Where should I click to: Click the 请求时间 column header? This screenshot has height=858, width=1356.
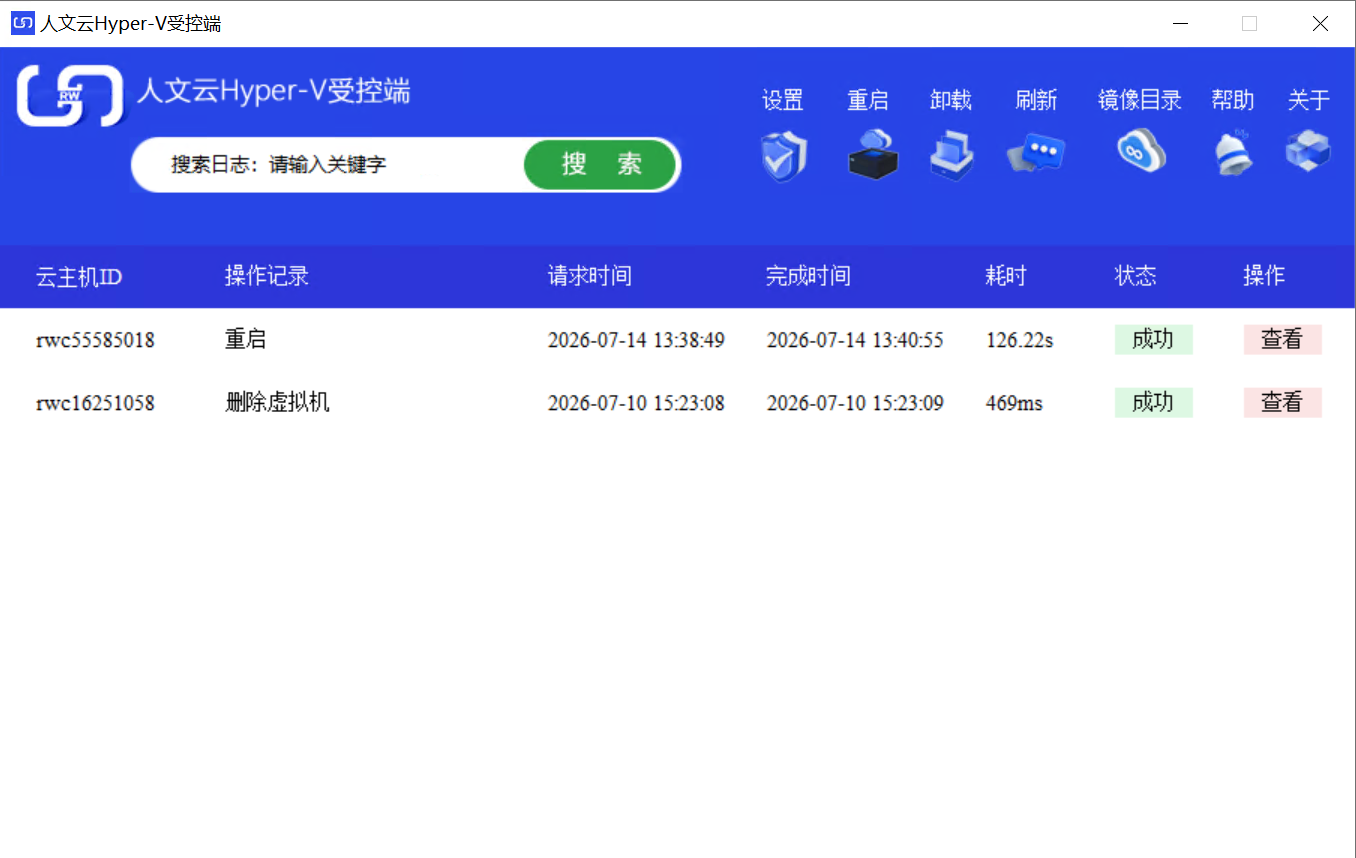(x=590, y=276)
